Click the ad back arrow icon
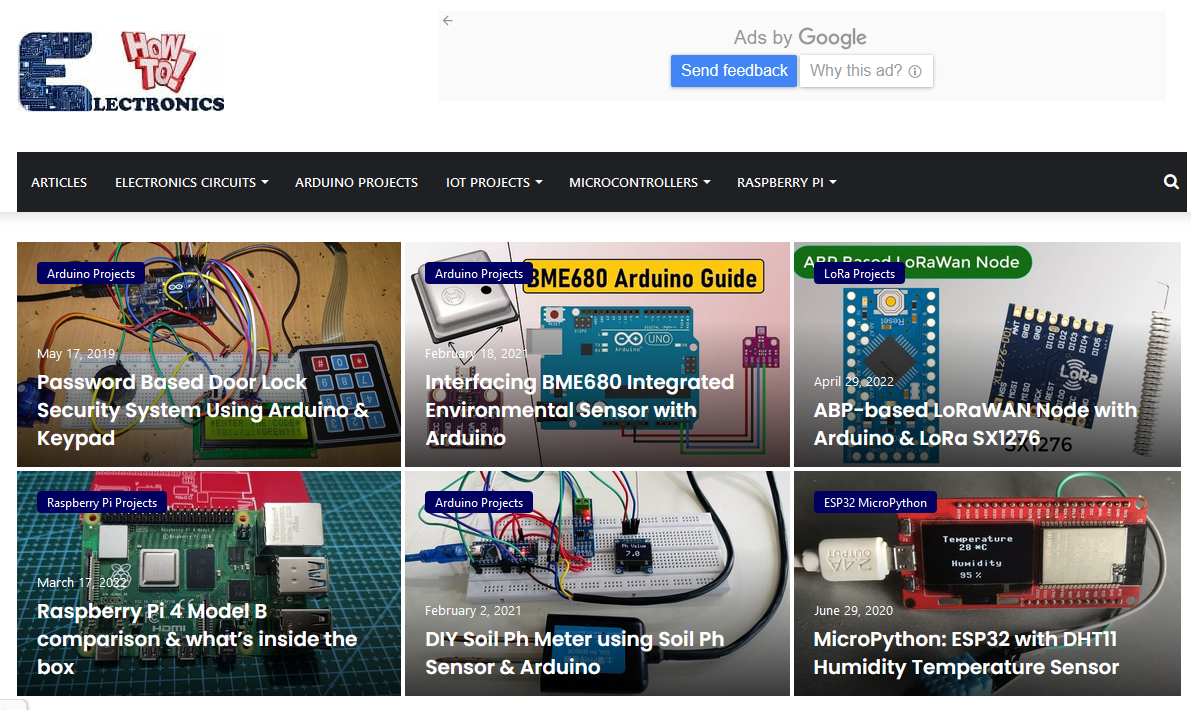Screen dimensions: 1191x710 (448, 21)
